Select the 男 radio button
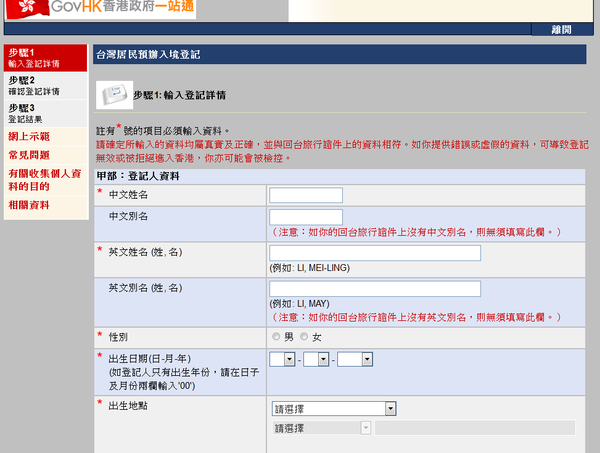Viewport: 600px width, 453px height. [x=276, y=337]
